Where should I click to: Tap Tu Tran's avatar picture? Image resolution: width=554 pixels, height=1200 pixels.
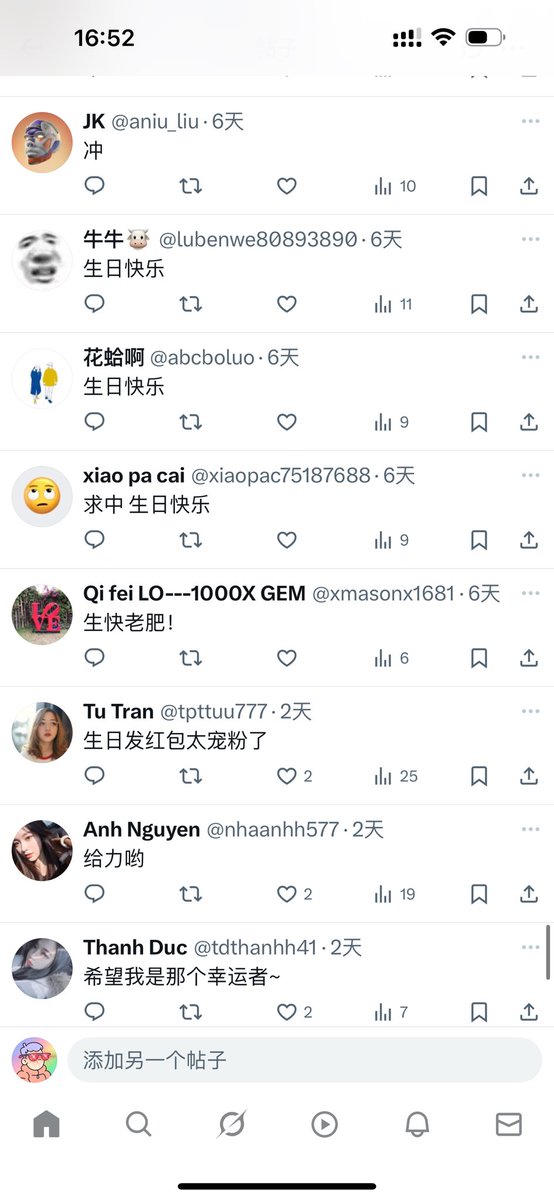(x=42, y=733)
